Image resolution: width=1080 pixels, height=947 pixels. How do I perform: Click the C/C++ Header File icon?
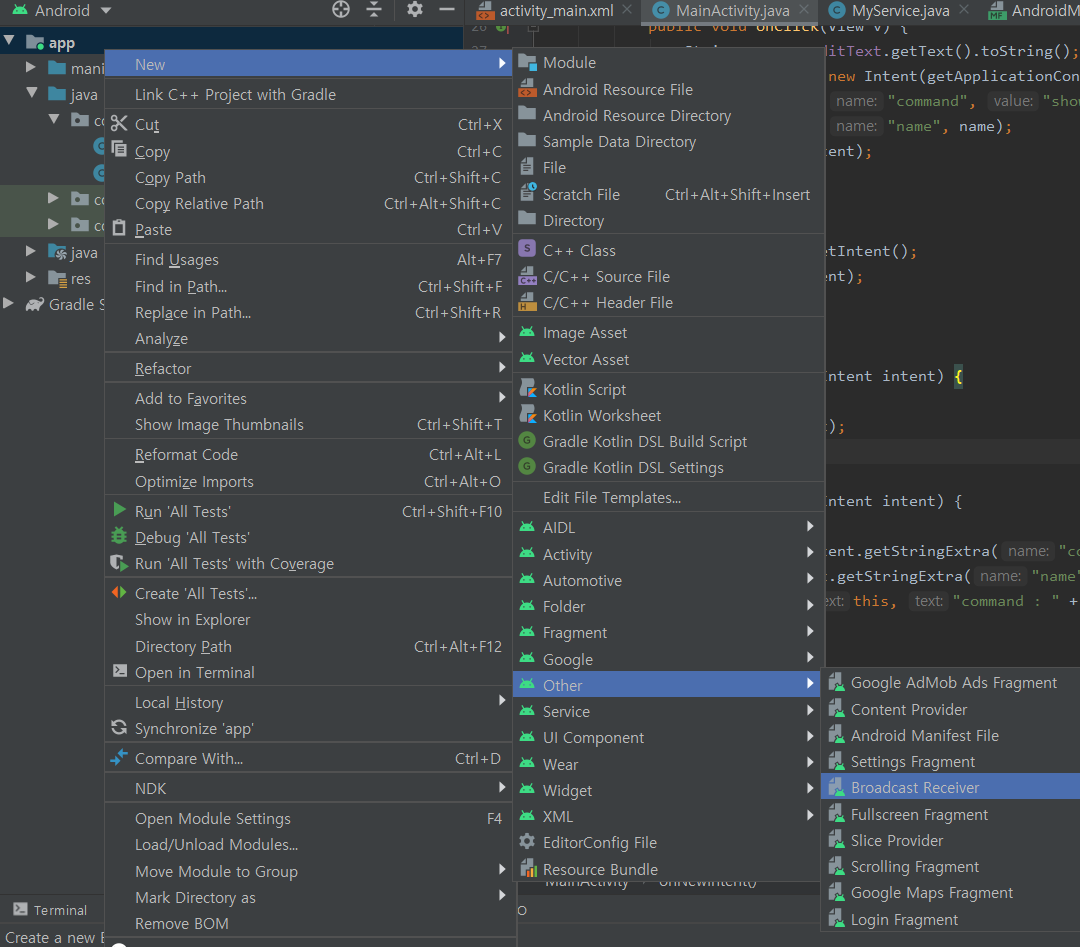[528, 302]
